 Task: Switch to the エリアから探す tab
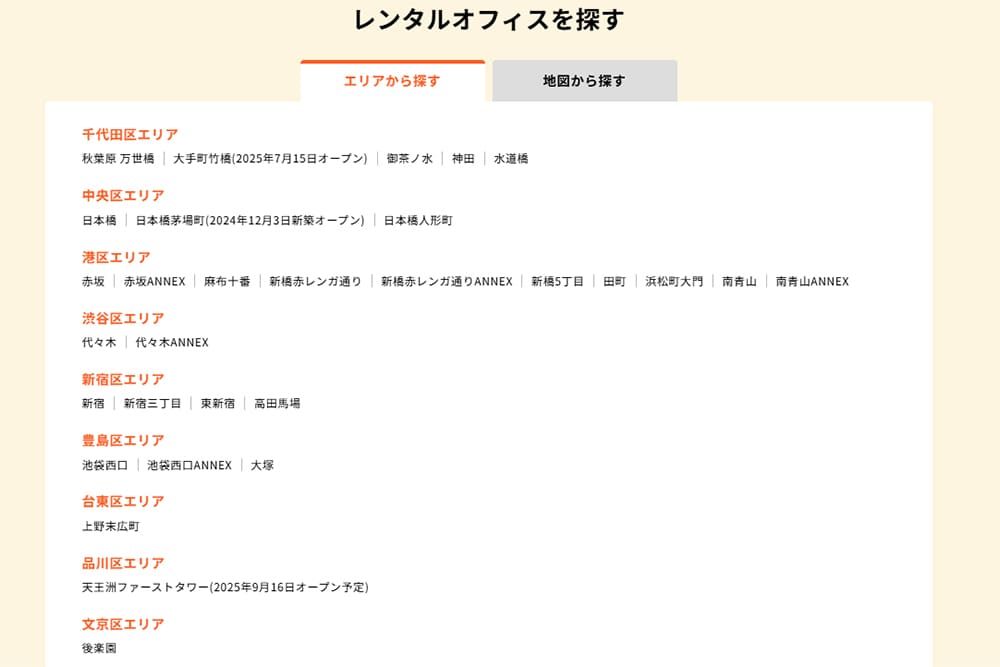click(392, 81)
